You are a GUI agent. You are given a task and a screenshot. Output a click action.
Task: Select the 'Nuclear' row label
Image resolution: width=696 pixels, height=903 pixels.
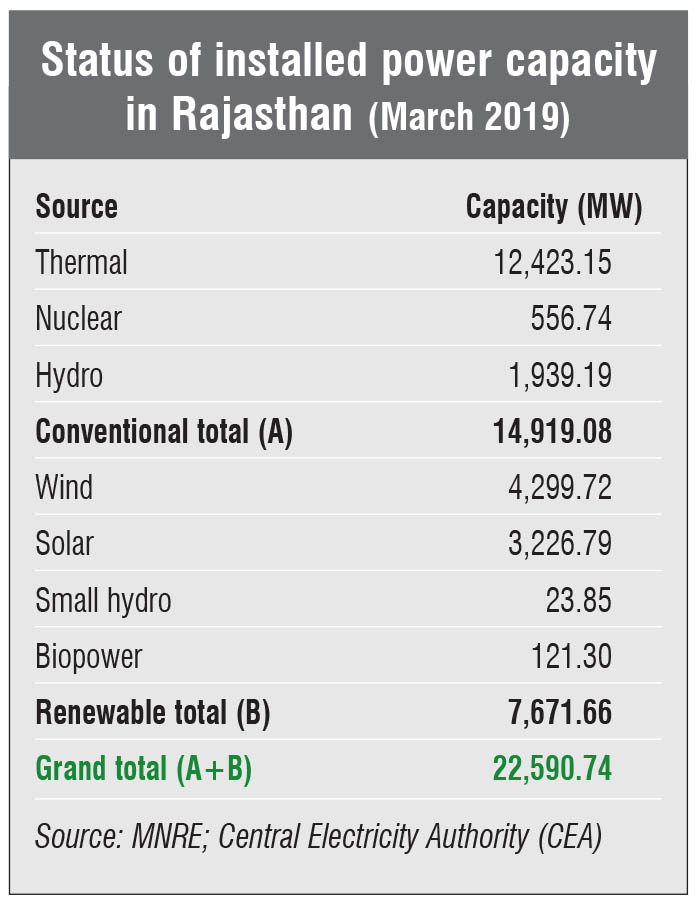[78, 319]
